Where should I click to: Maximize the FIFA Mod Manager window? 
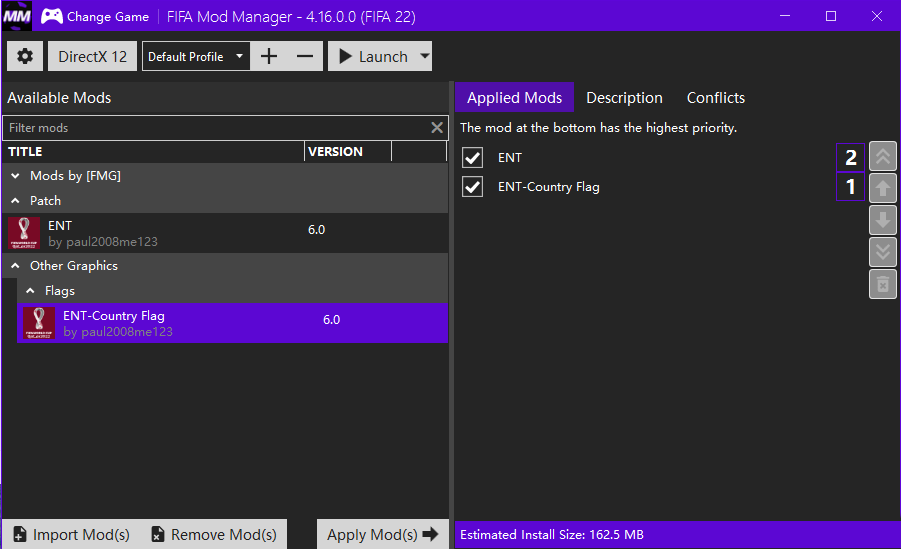tap(831, 16)
